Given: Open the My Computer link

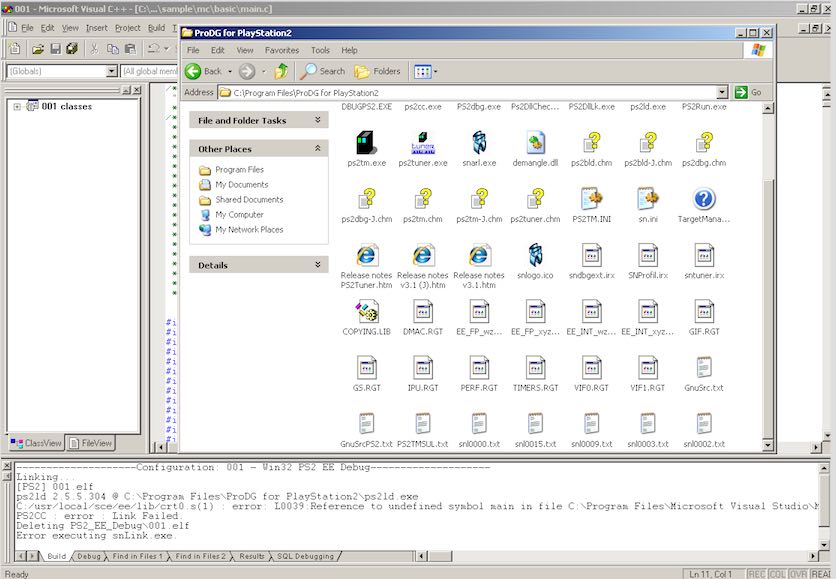Looking at the screenshot, I should click(x=239, y=214).
